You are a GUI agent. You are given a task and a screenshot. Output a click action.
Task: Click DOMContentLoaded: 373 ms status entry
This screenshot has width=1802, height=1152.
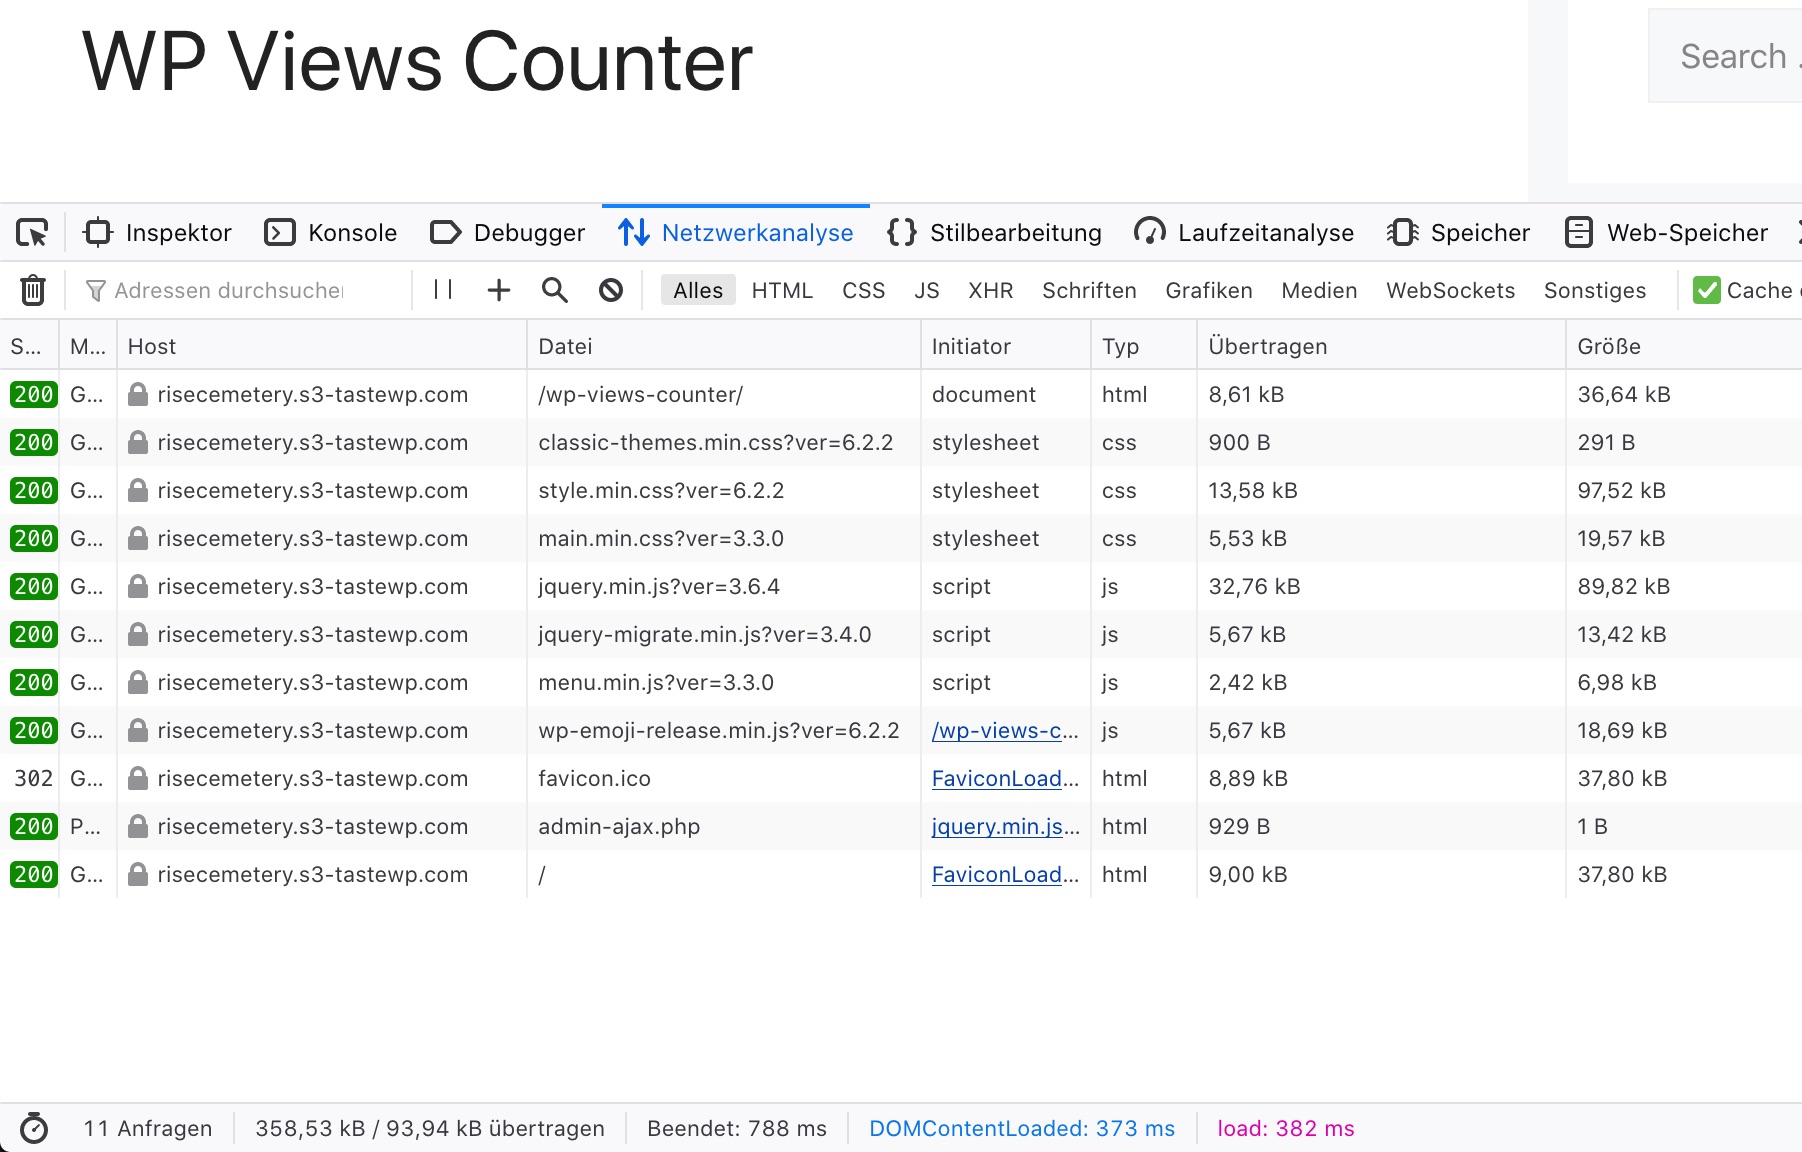(x=1022, y=1128)
